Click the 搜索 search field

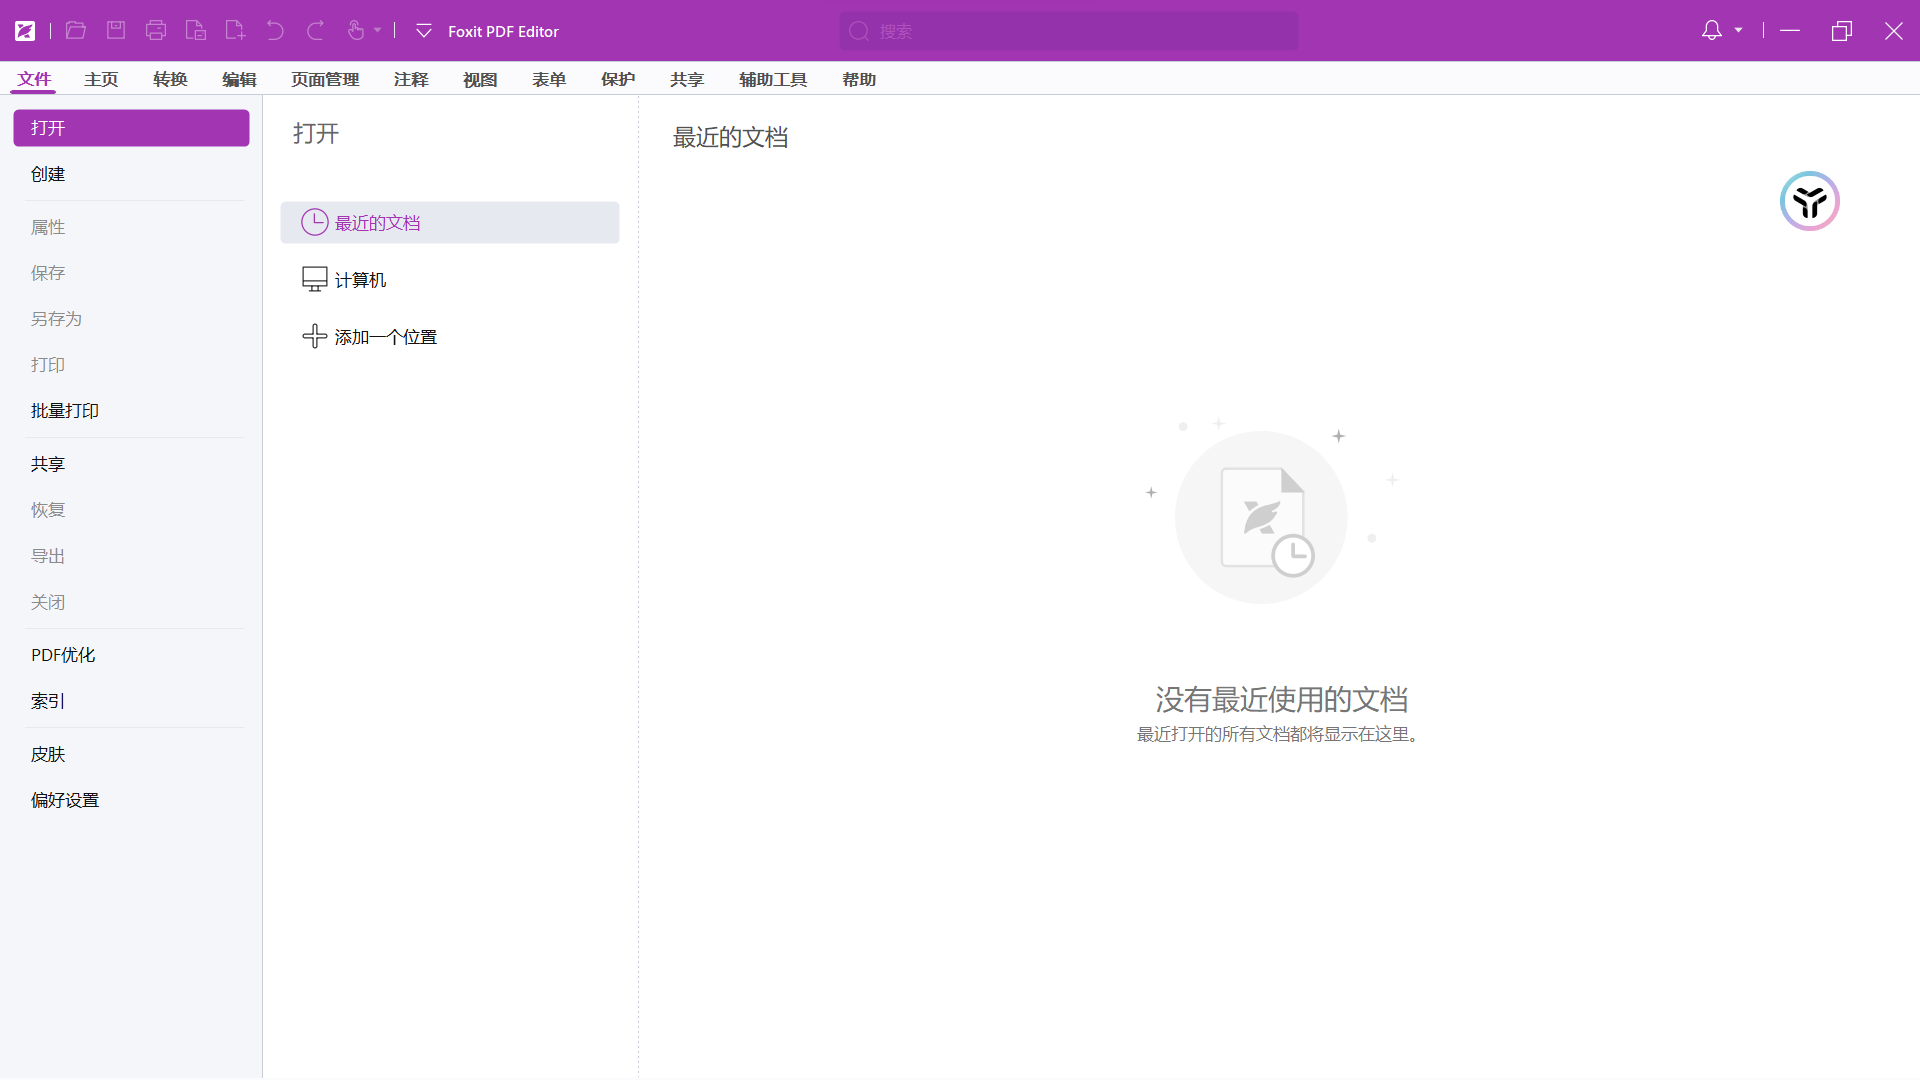point(1068,31)
